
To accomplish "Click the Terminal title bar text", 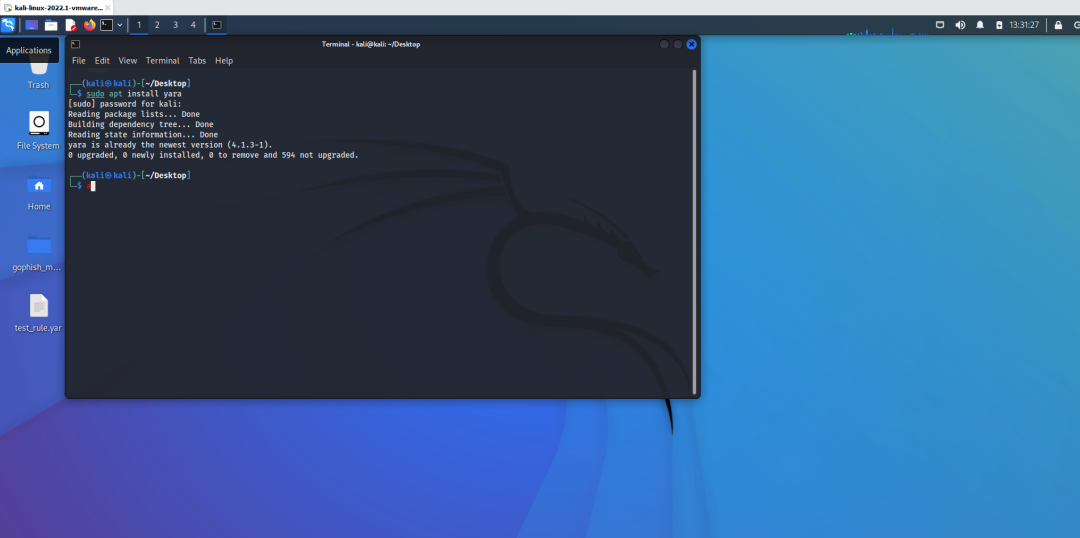I will click(x=371, y=44).
